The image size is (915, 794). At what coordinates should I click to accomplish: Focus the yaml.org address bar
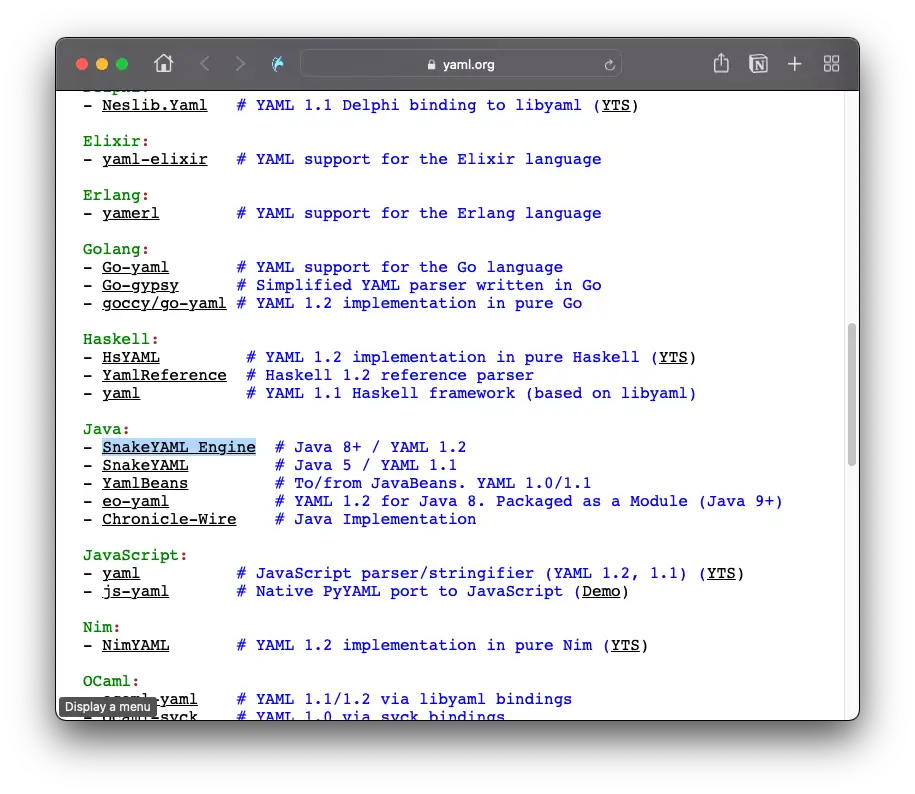461,64
